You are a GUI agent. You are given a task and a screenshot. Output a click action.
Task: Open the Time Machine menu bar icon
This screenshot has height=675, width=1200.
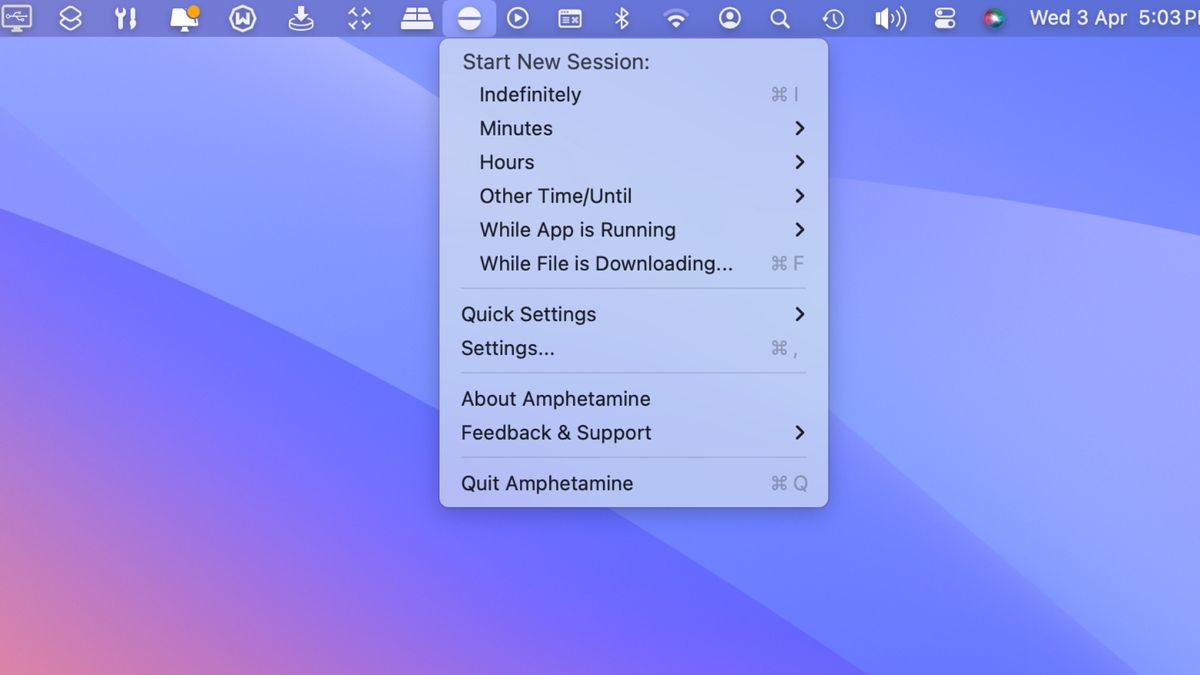tap(832, 18)
